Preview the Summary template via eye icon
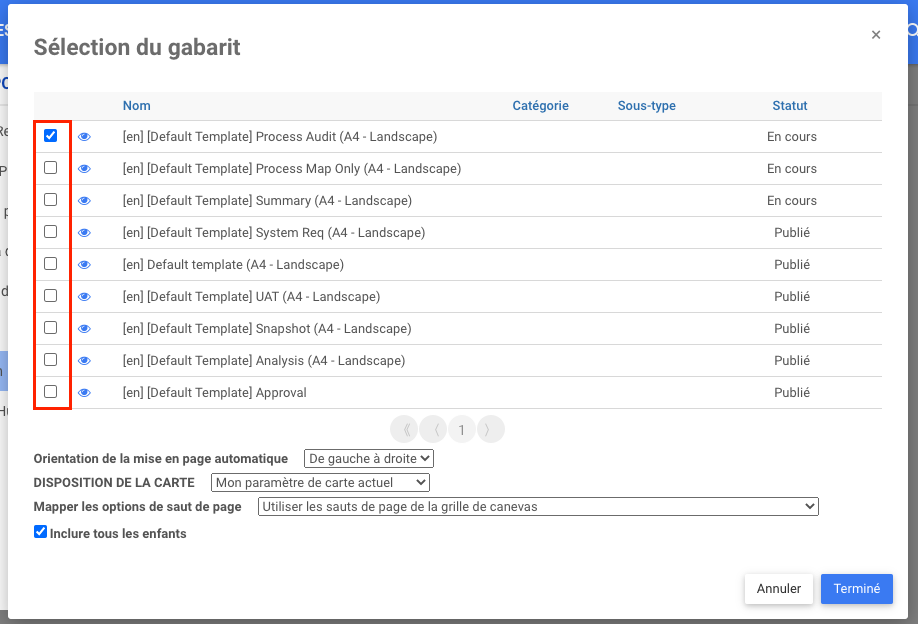 point(85,201)
